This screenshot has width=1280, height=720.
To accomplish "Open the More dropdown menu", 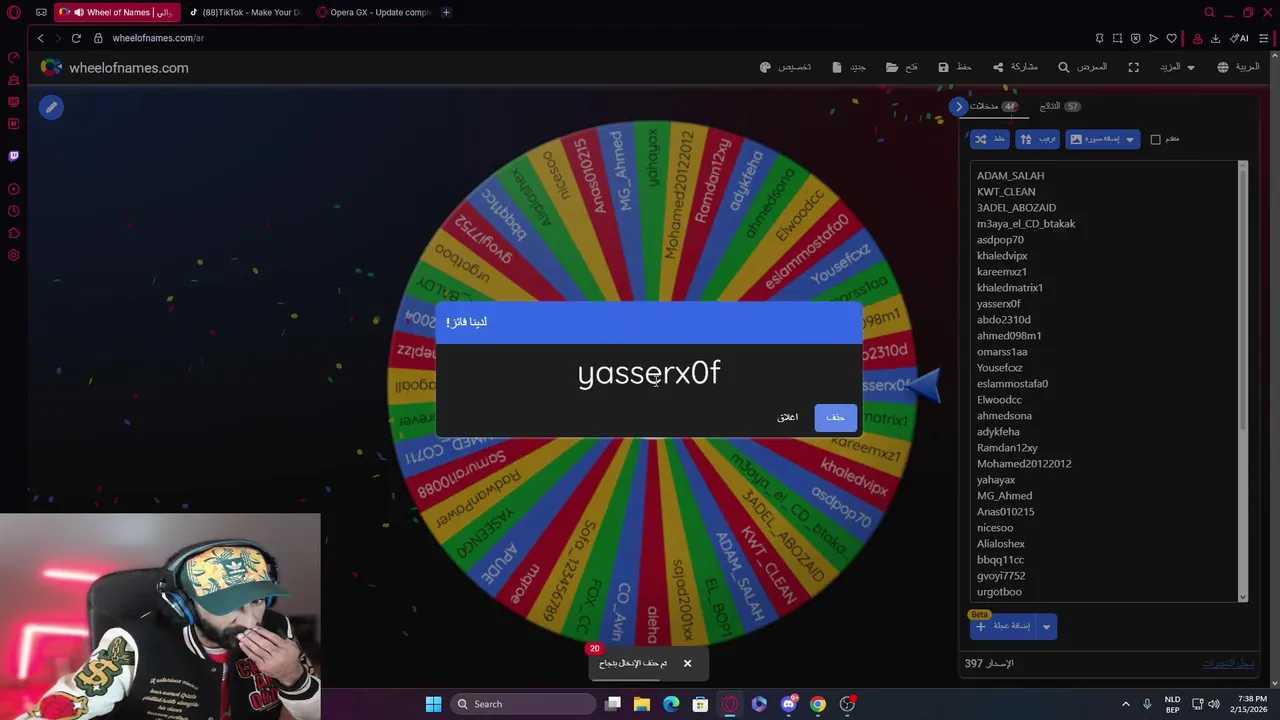I will [1176, 67].
